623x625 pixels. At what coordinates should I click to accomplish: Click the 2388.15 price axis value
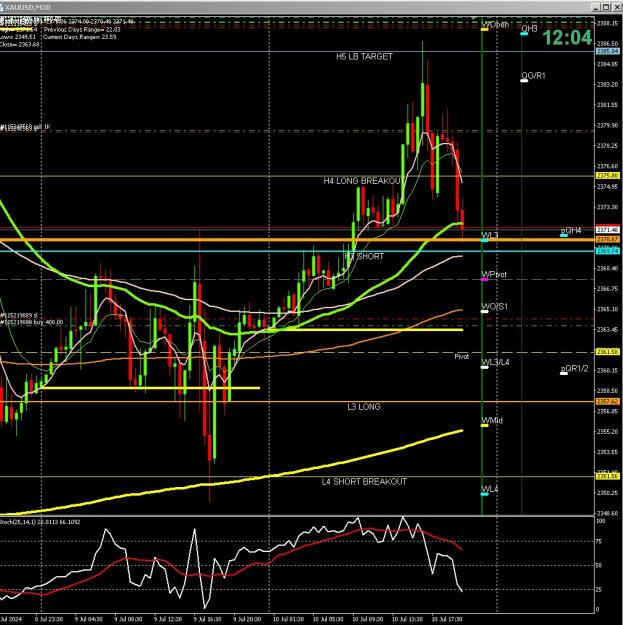pos(607,24)
